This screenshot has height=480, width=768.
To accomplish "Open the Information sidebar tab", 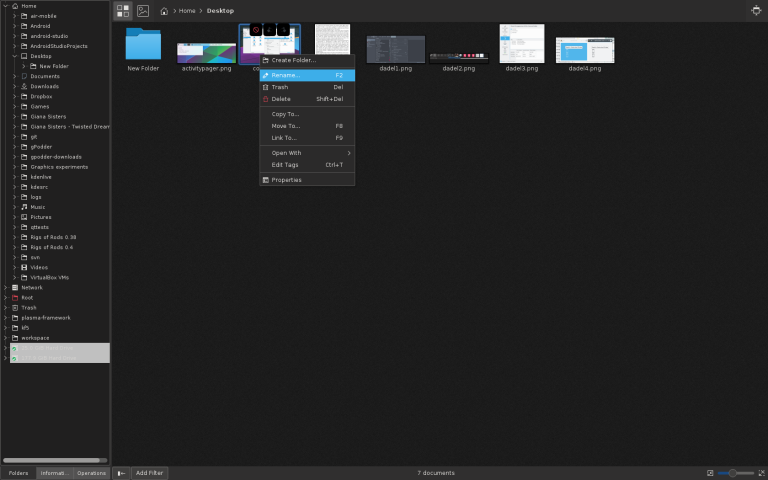I will pos(54,473).
